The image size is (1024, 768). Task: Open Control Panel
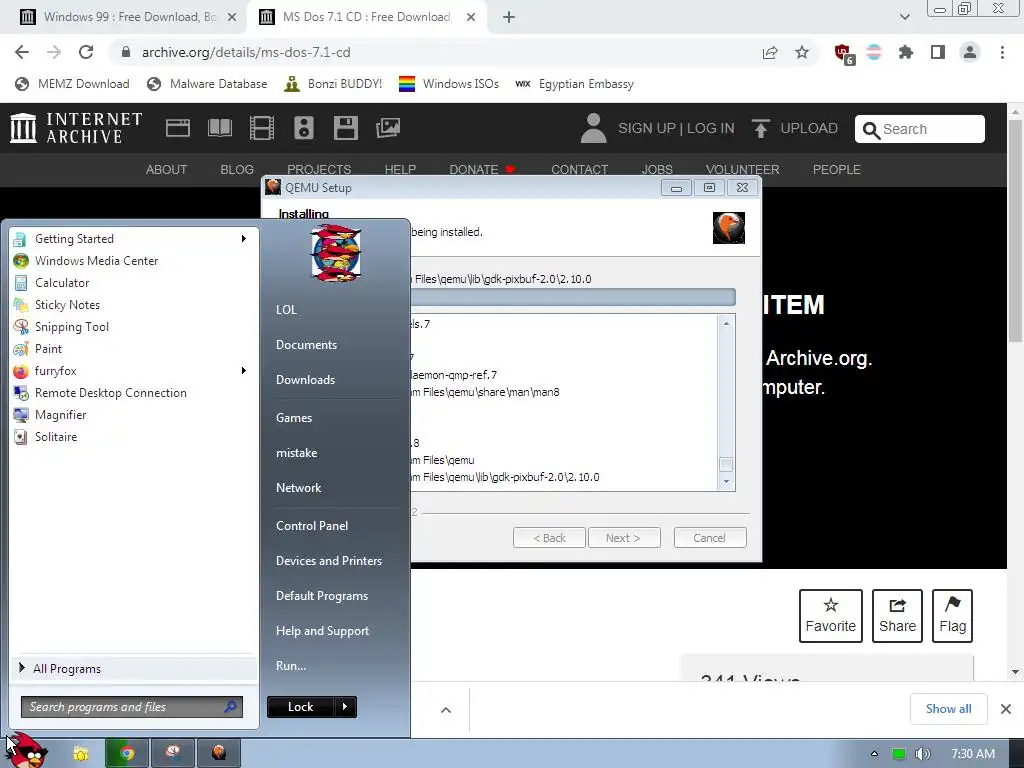pyautogui.click(x=312, y=526)
